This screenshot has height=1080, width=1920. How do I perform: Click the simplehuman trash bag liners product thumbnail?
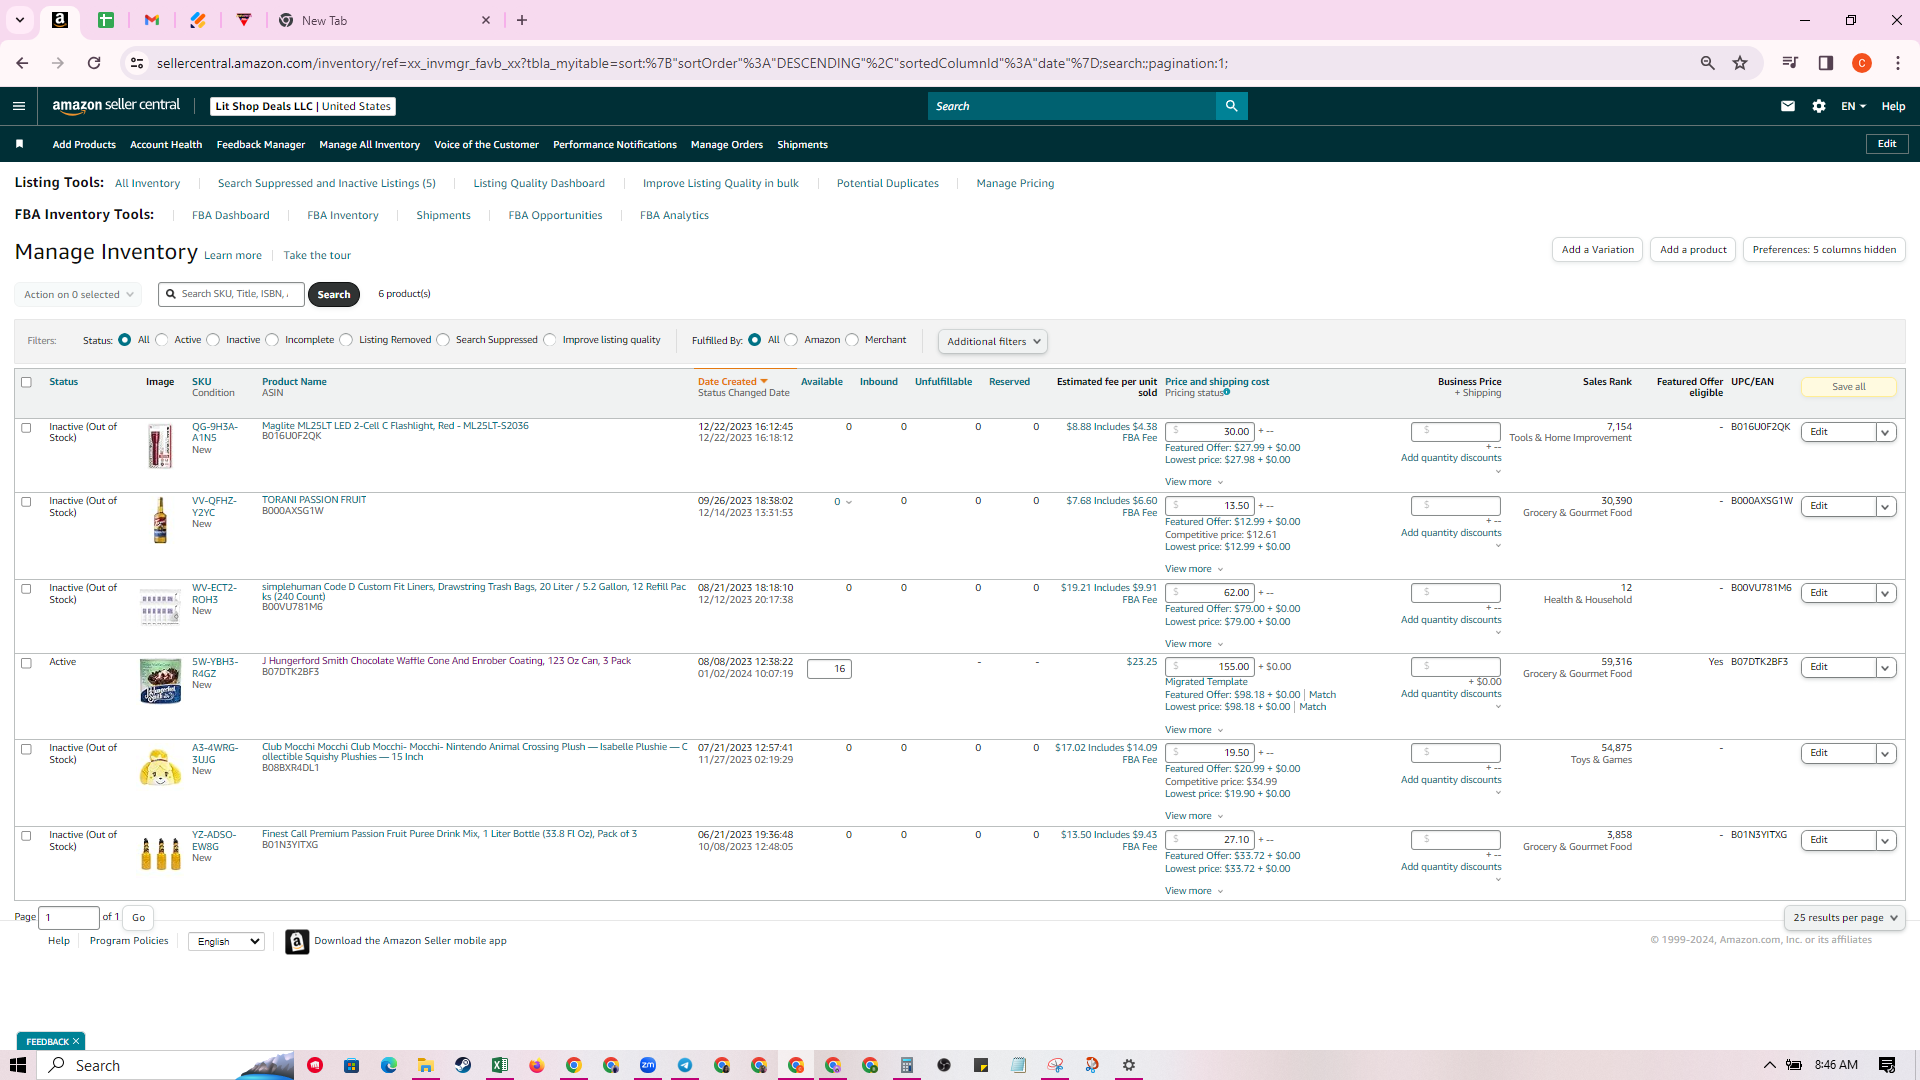coord(160,606)
